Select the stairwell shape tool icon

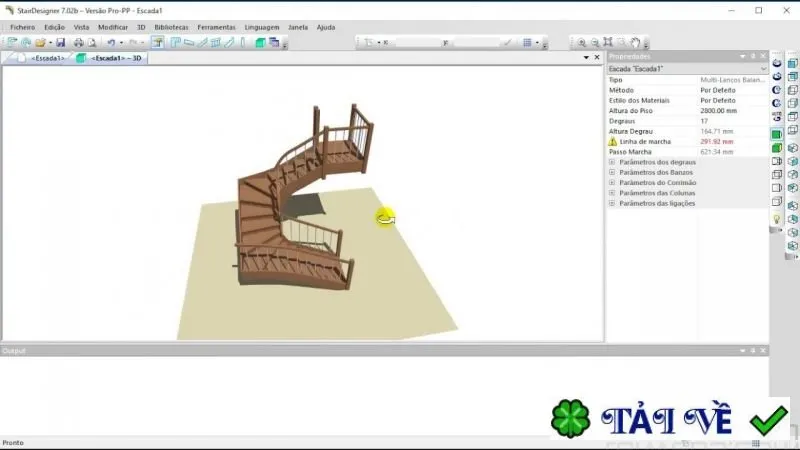pyautogui.click(x=176, y=42)
